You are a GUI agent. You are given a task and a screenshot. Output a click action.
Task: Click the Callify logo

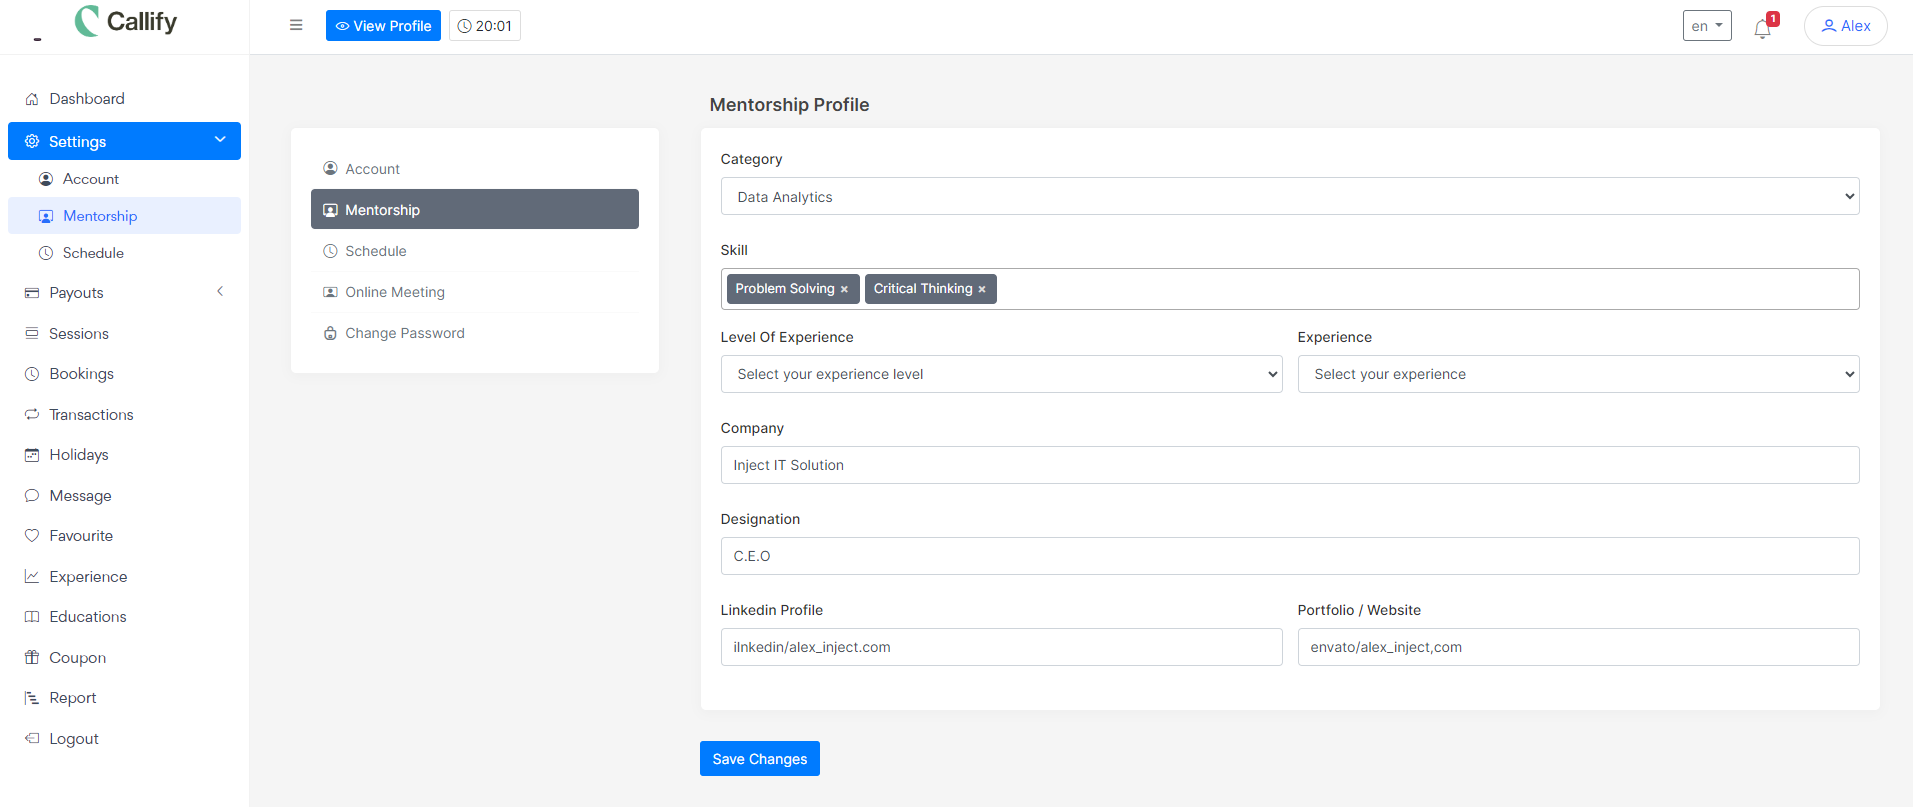click(x=126, y=21)
